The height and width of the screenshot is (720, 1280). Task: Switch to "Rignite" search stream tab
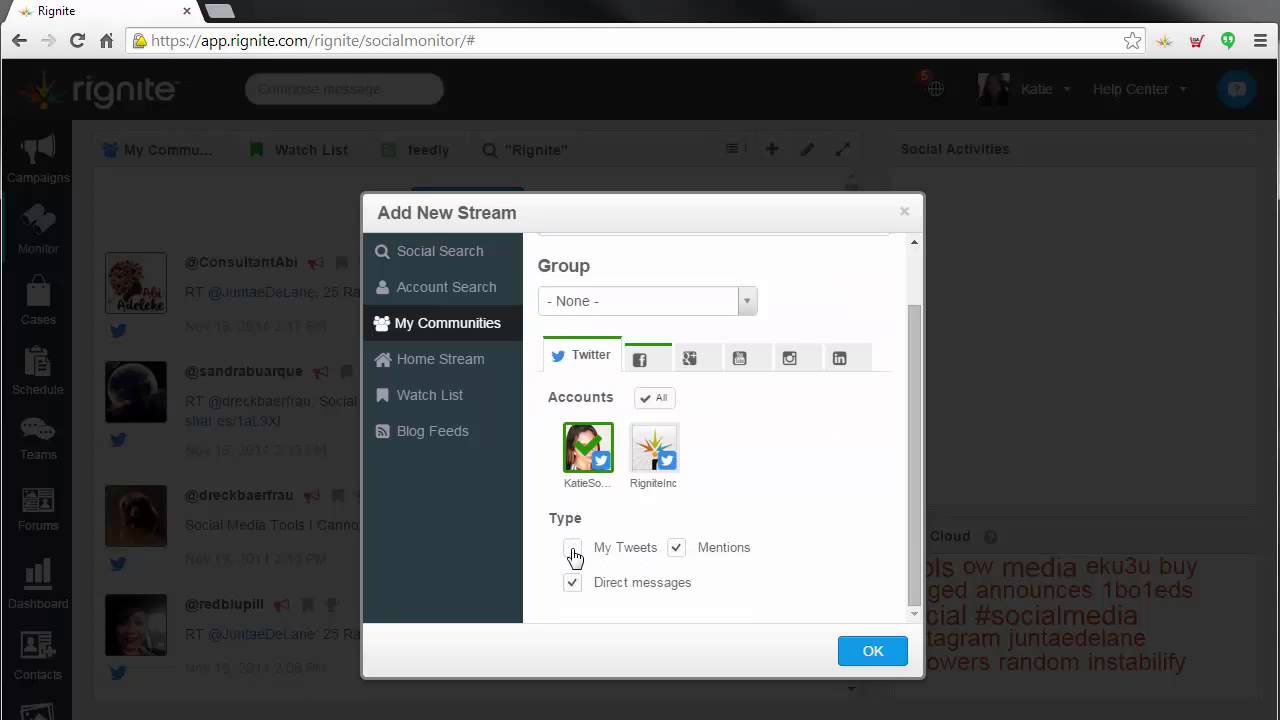(525, 150)
